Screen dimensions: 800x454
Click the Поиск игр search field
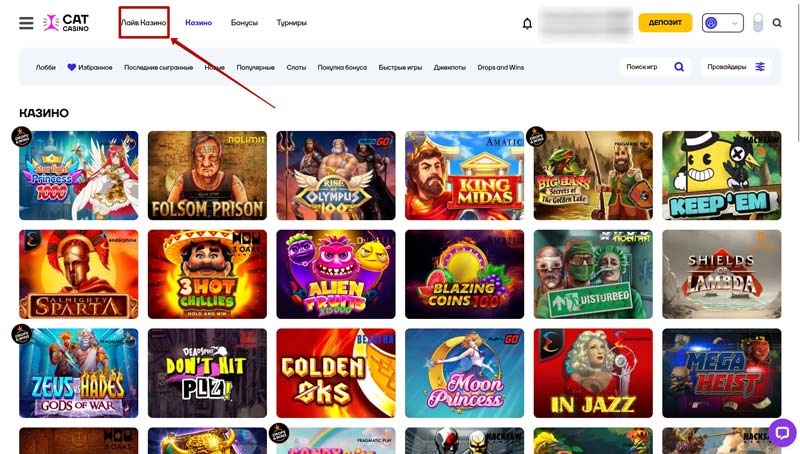[x=642, y=67]
